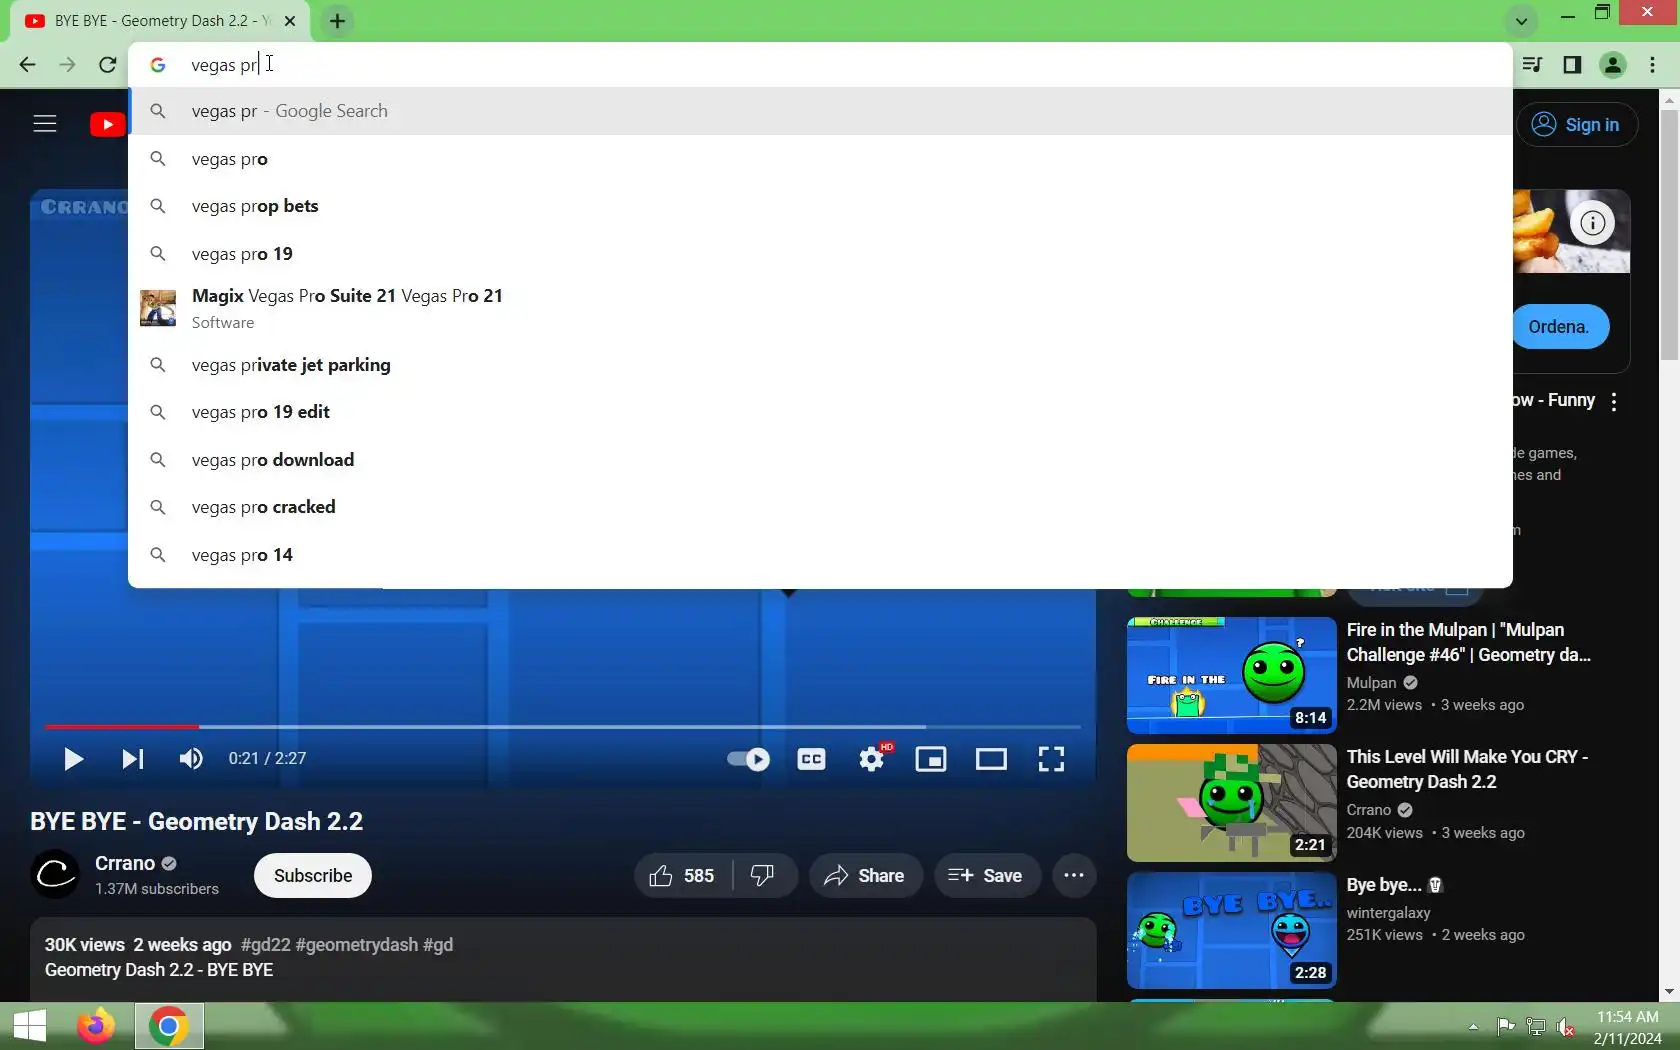Share the video

pyautogui.click(x=865, y=876)
